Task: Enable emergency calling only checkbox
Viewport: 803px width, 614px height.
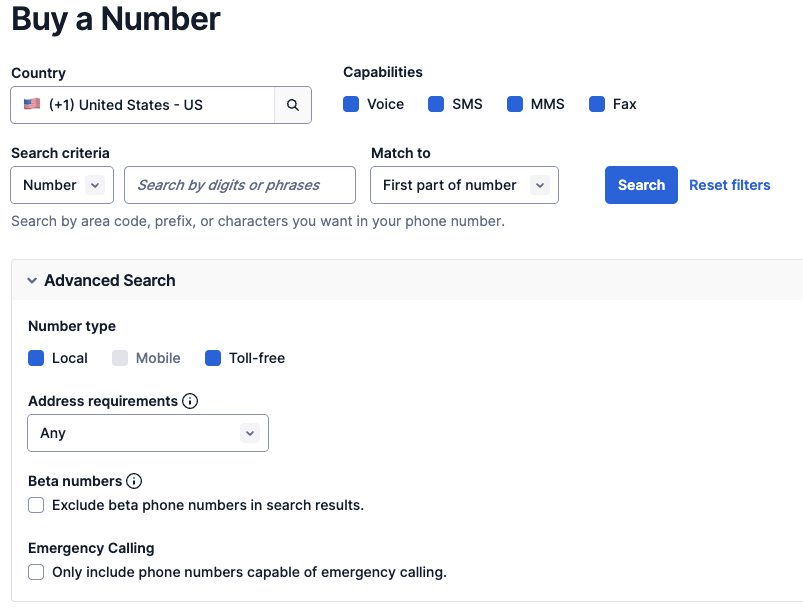Action: [x=36, y=572]
